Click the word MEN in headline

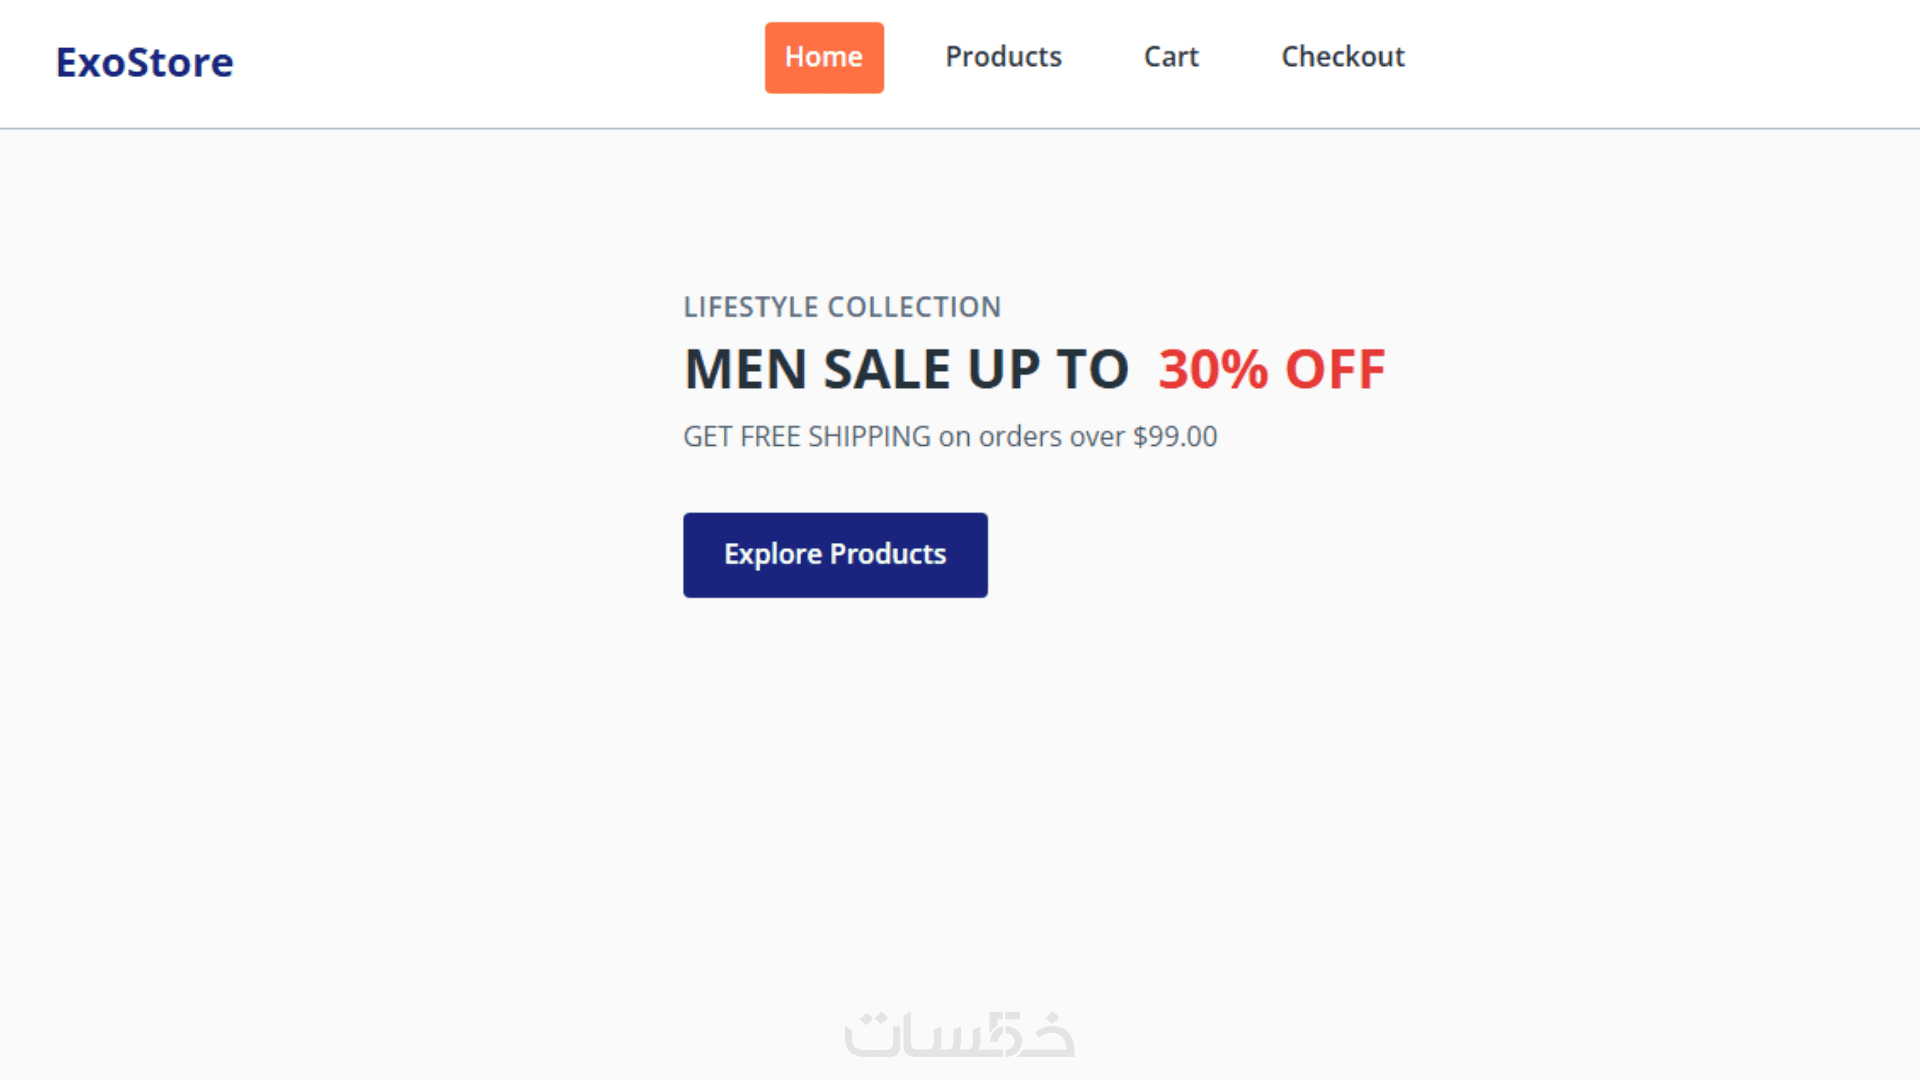pyautogui.click(x=745, y=369)
